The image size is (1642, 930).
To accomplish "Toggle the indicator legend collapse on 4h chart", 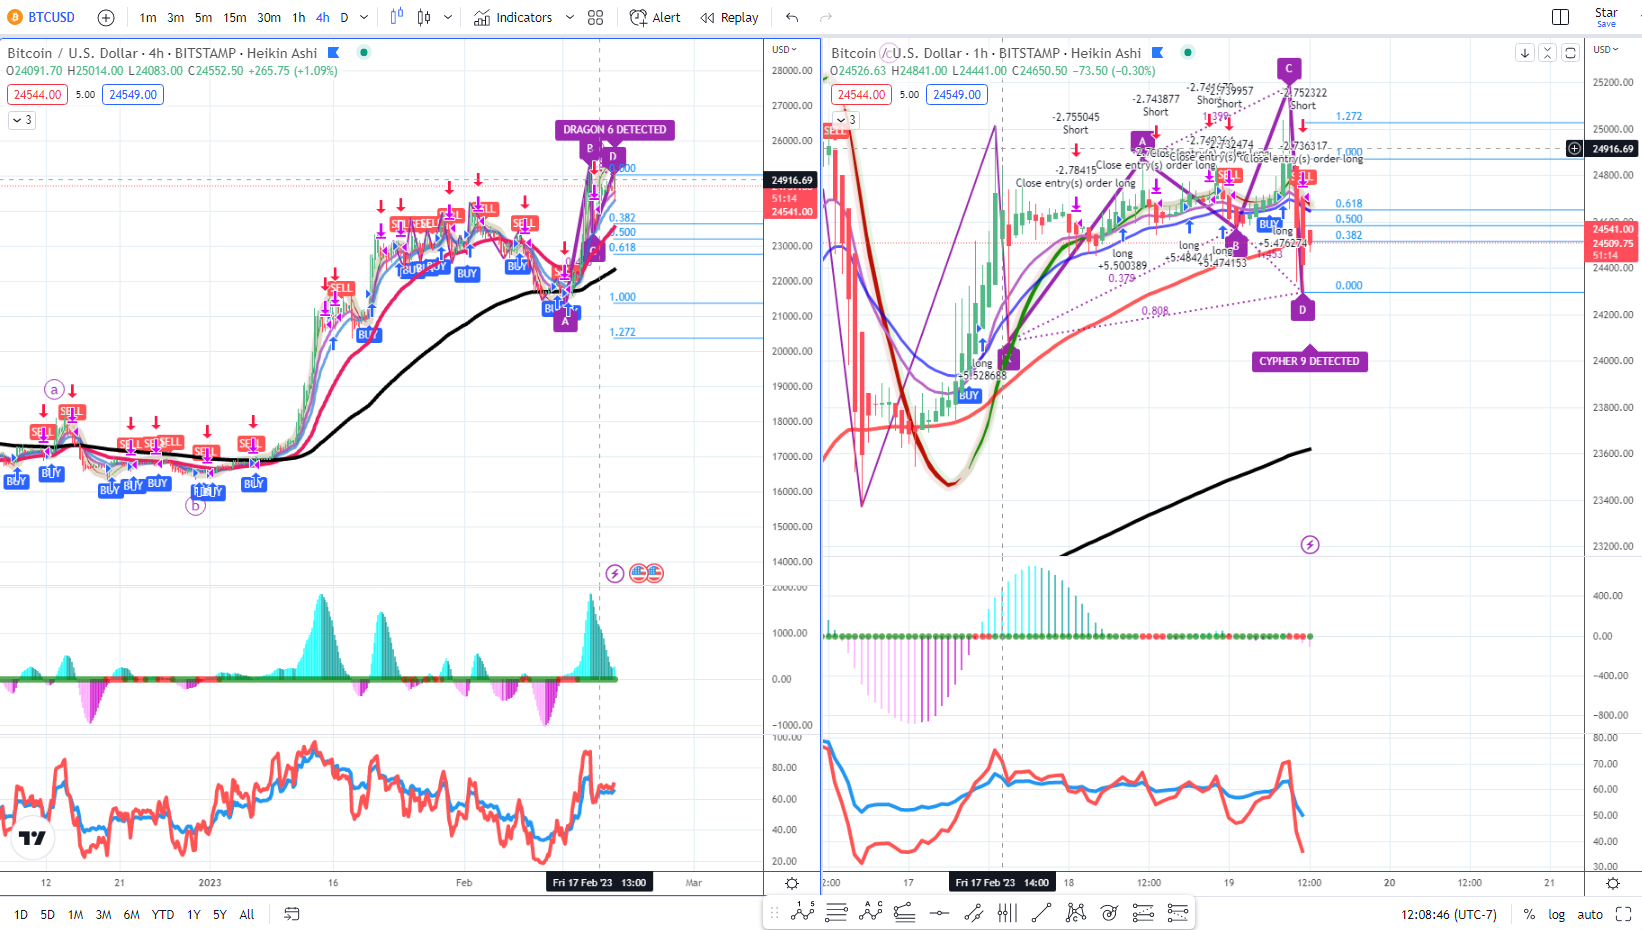I will (22, 119).
